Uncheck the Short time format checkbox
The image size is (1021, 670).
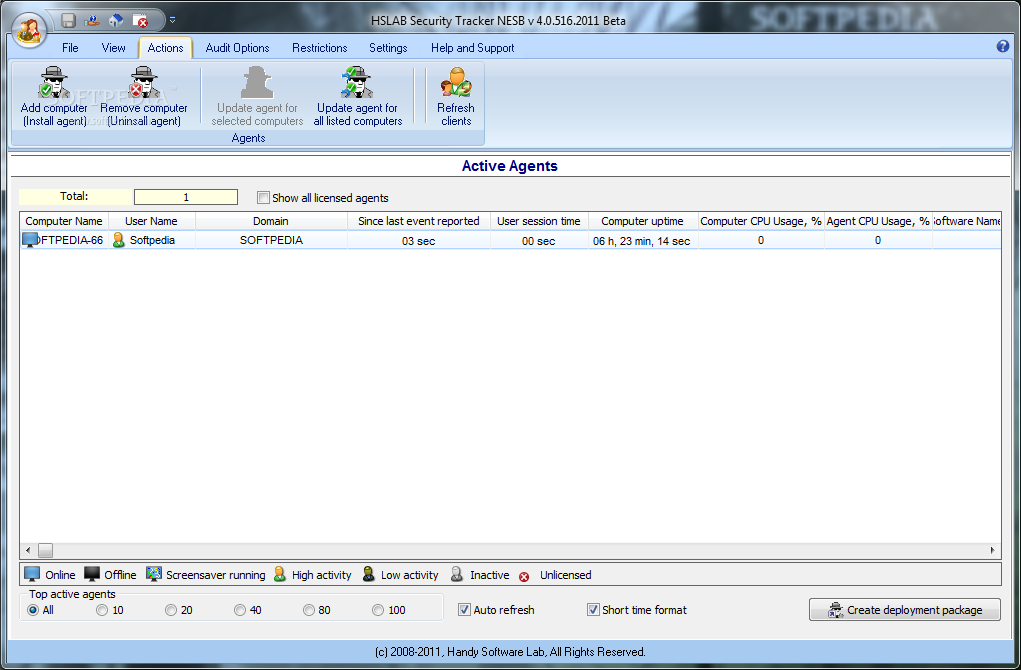[x=593, y=609]
